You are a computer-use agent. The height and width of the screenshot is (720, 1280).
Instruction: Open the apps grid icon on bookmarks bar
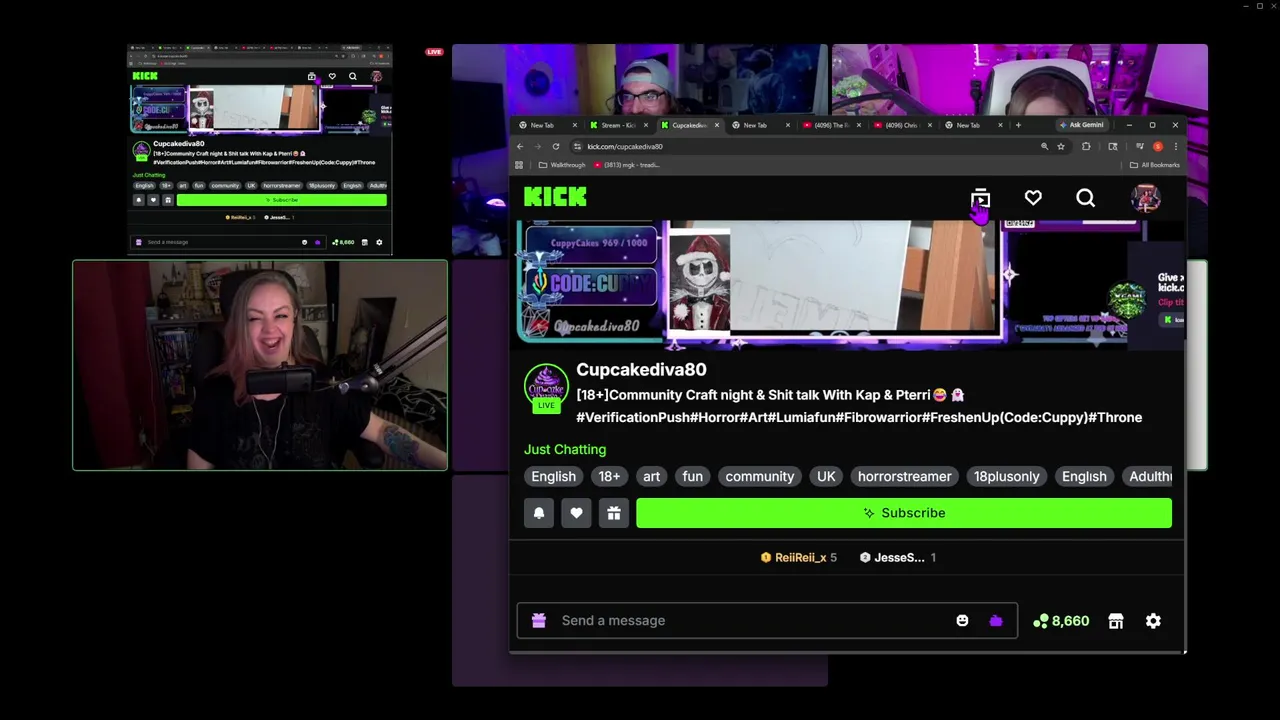click(x=519, y=165)
